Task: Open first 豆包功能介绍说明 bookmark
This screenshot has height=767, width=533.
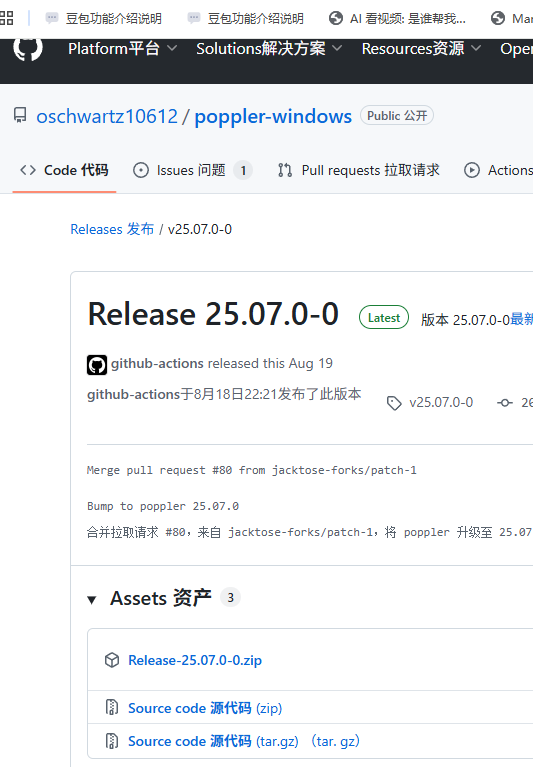Action: pyautogui.click(x=103, y=19)
